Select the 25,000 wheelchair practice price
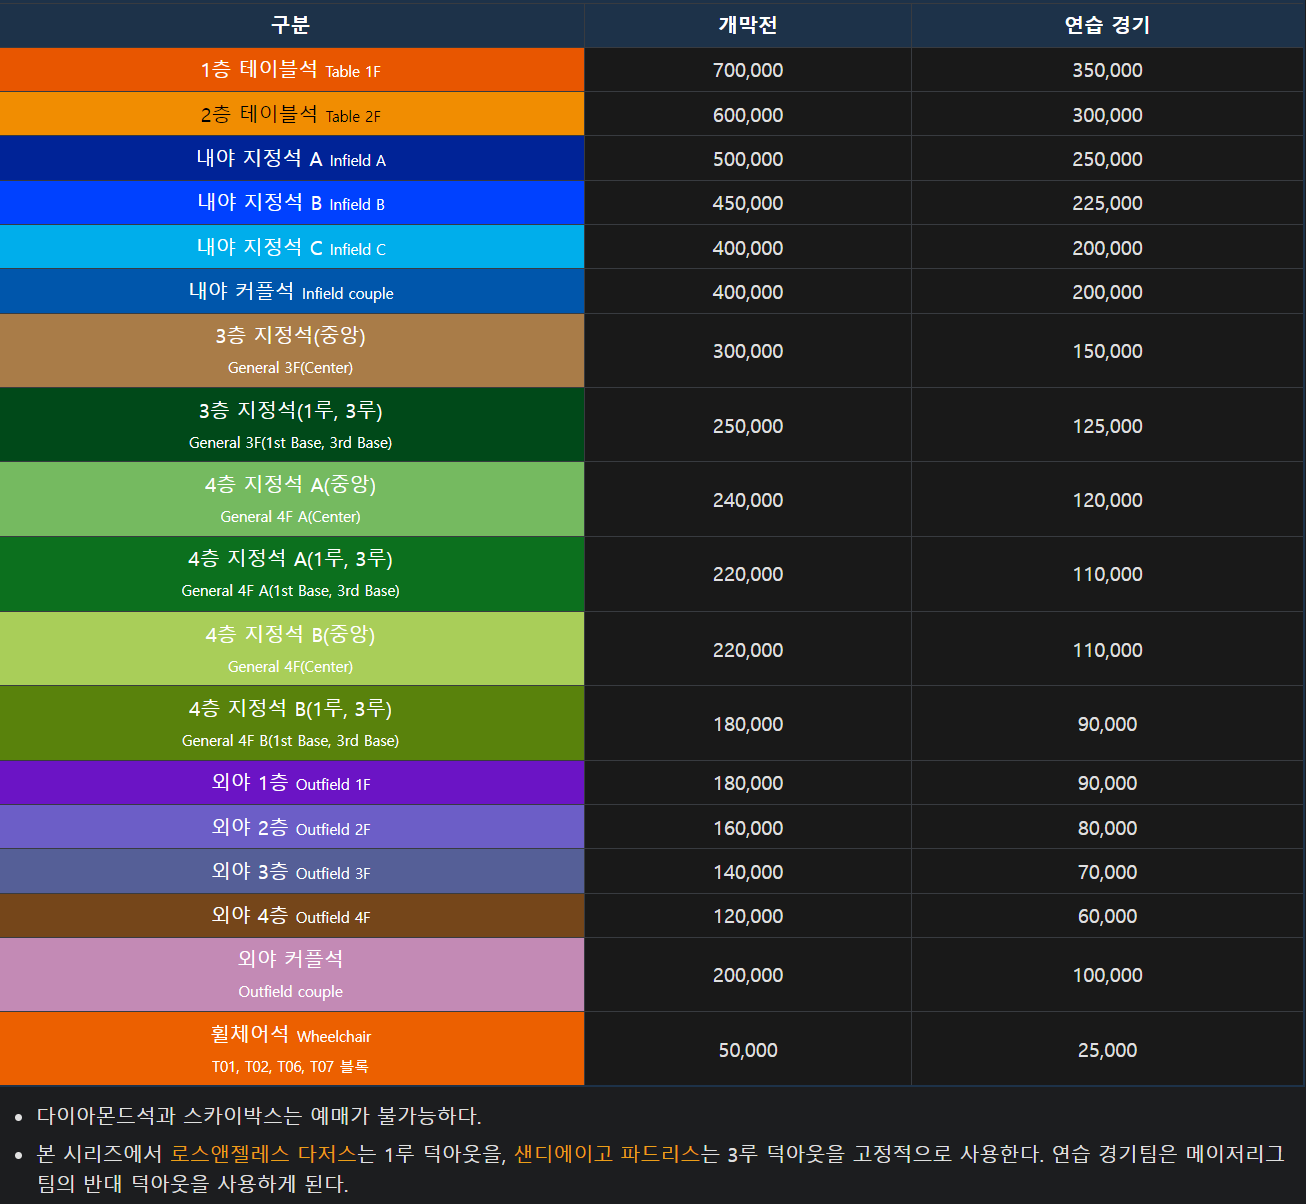The image size is (1306, 1204). point(1107,1050)
